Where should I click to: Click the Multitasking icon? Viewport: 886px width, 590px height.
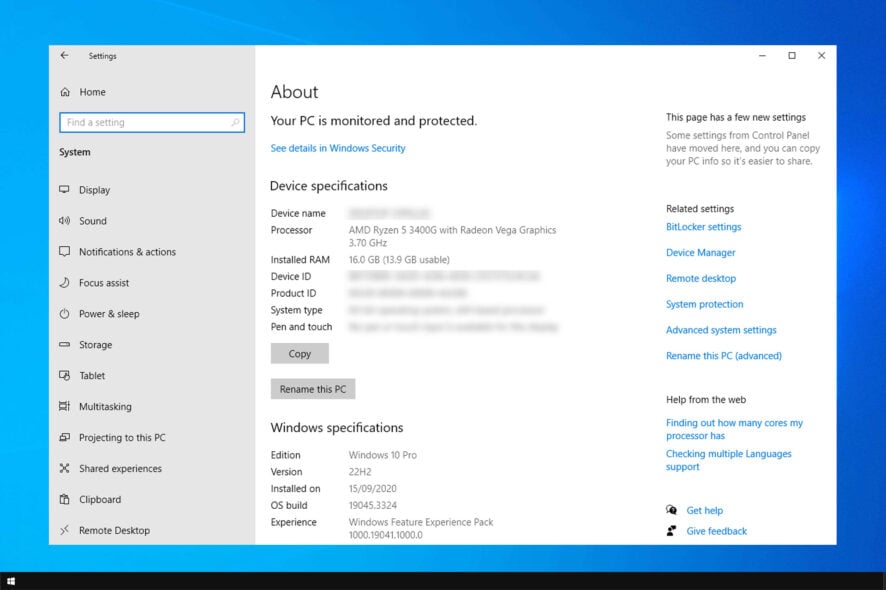coord(64,406)
